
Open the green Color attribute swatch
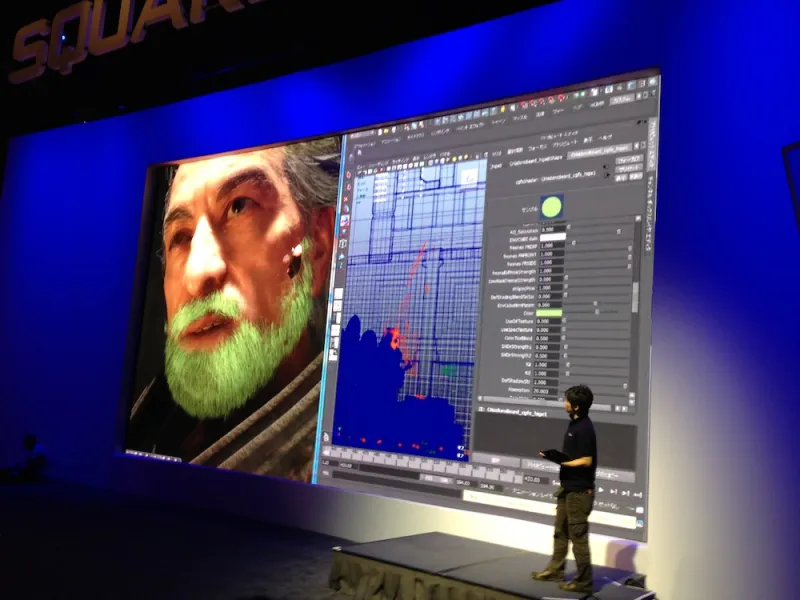point(549,313)
